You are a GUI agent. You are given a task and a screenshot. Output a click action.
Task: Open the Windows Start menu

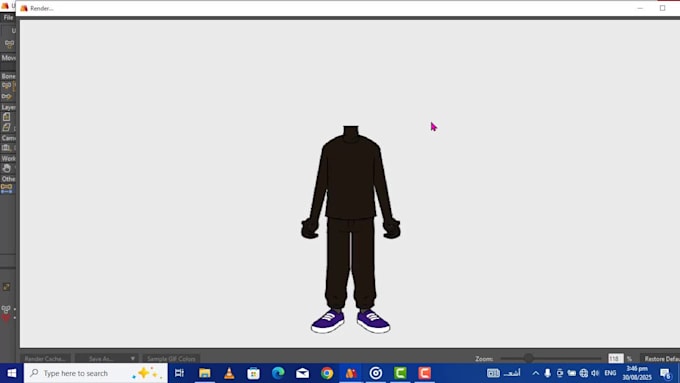point(12,373)
